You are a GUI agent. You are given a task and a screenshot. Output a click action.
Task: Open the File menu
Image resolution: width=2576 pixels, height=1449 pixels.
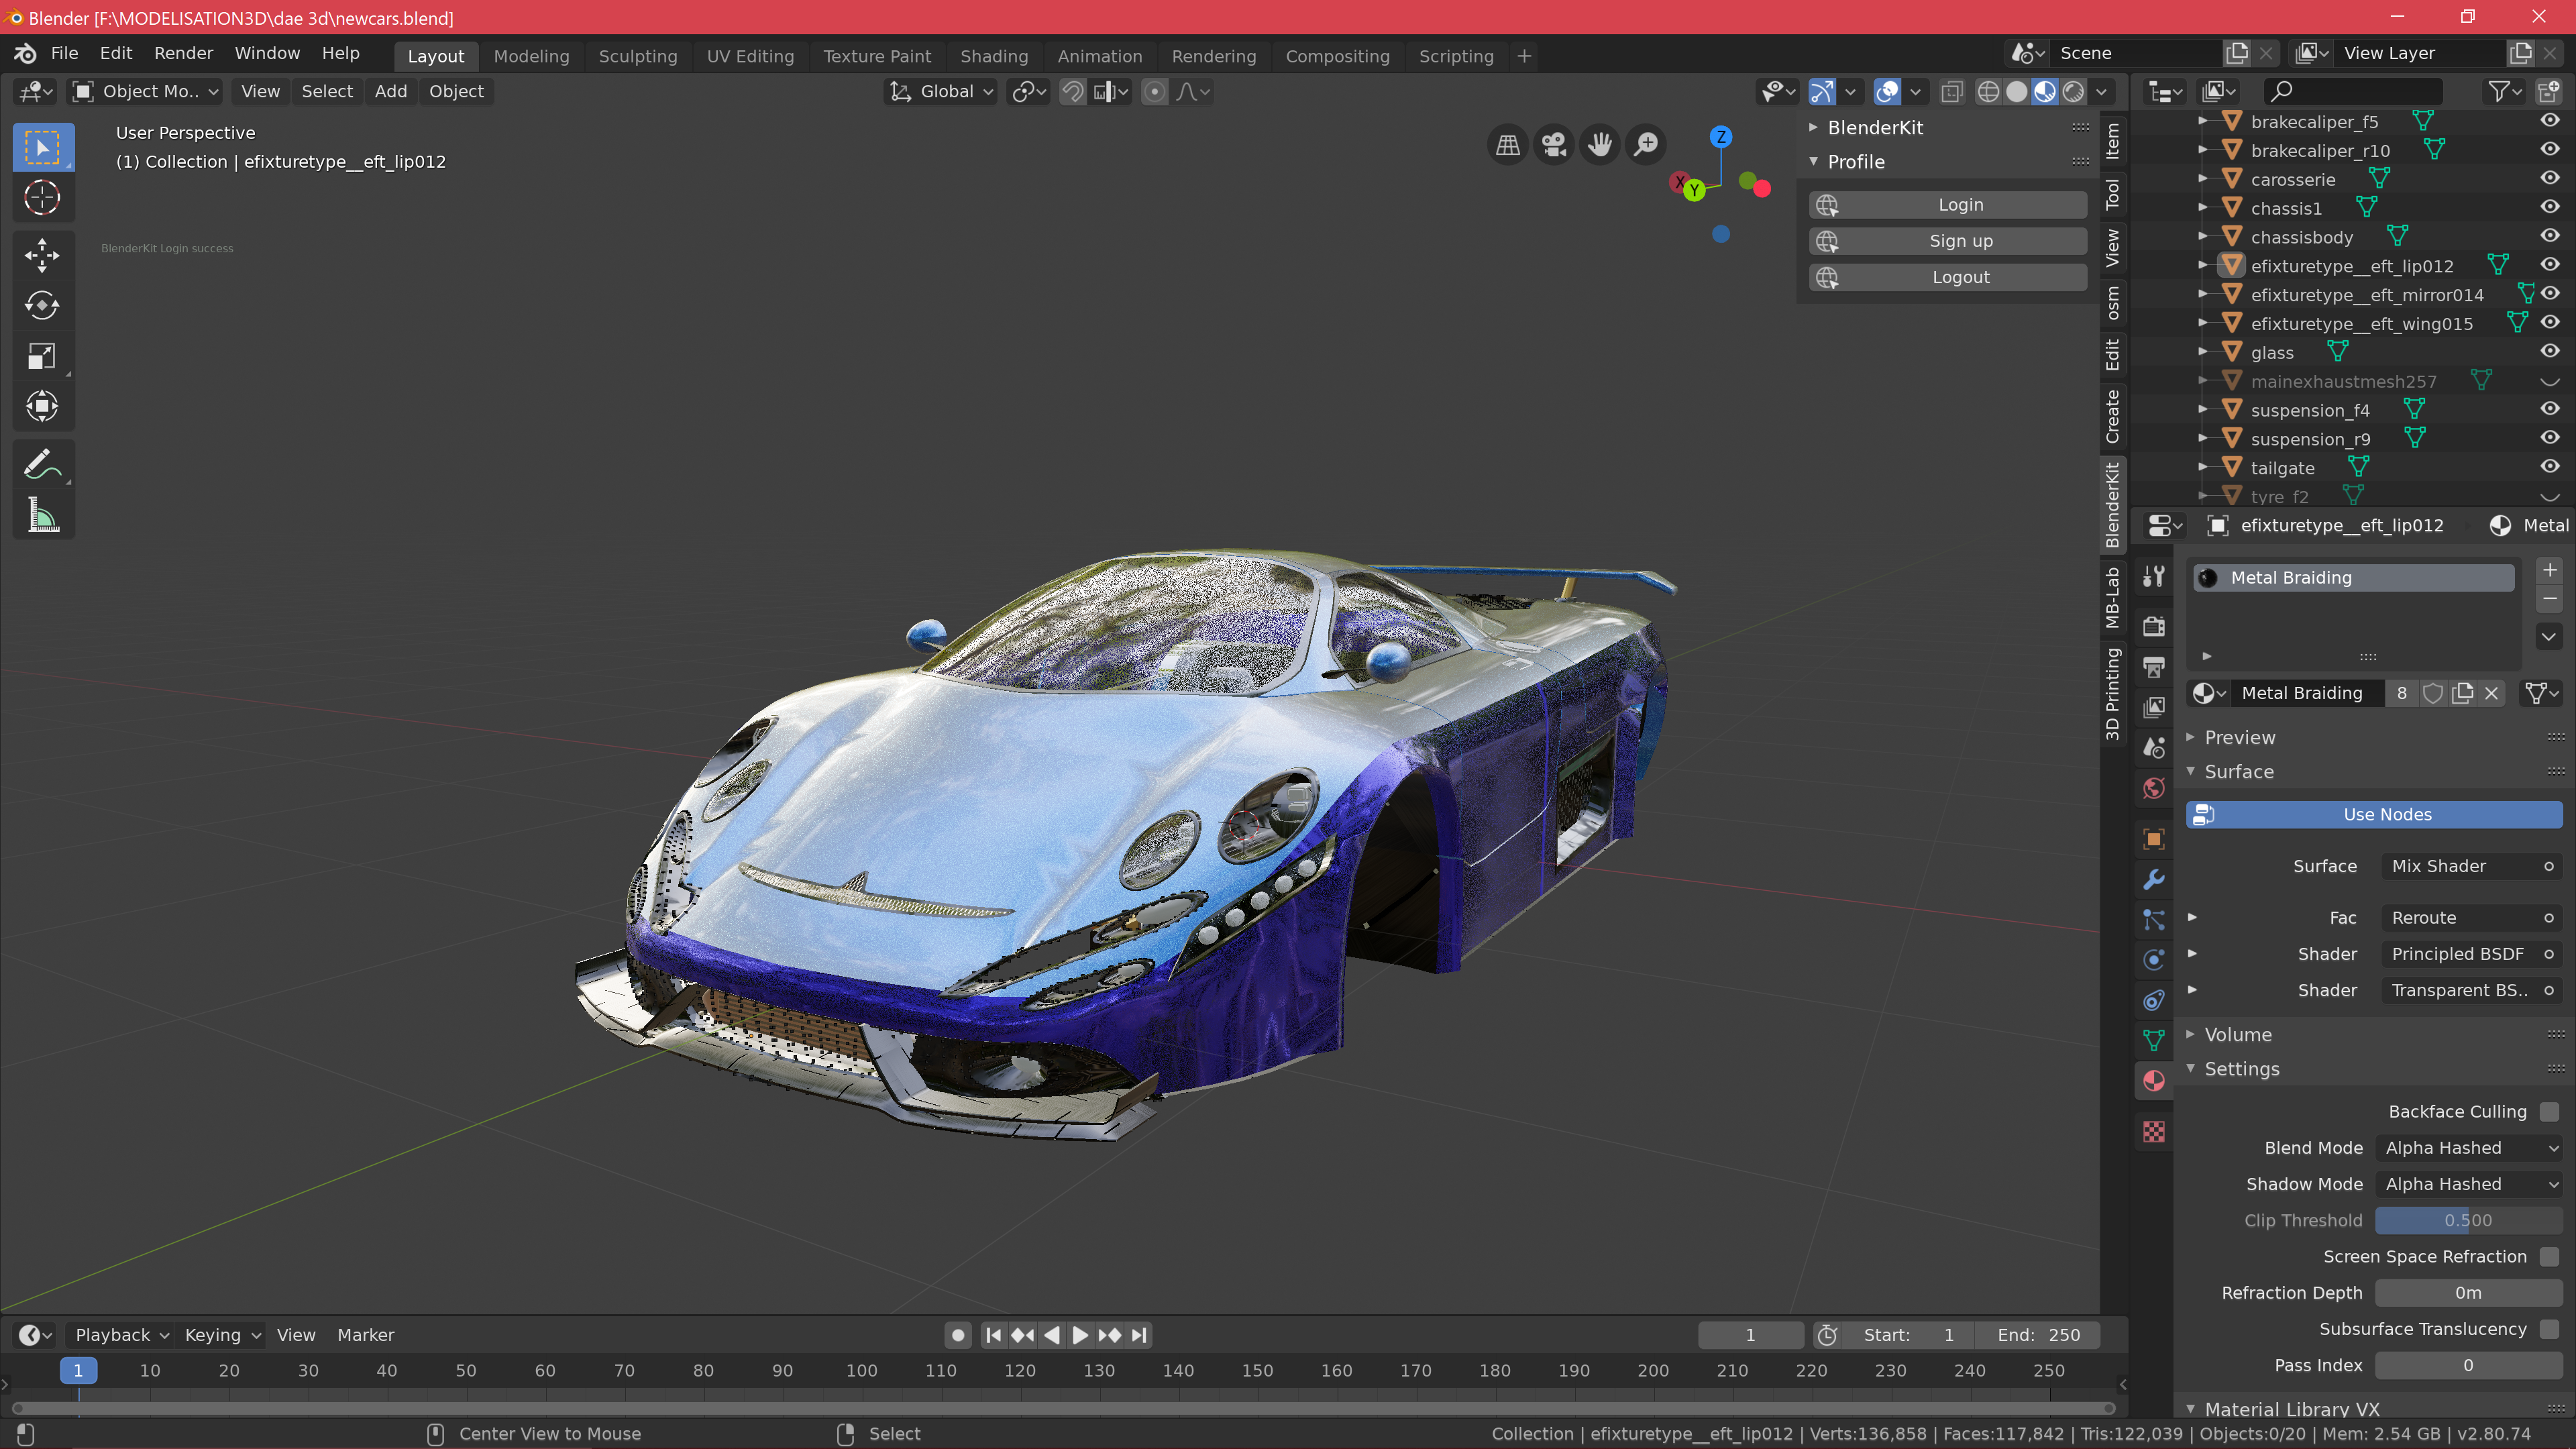point(64,53)
